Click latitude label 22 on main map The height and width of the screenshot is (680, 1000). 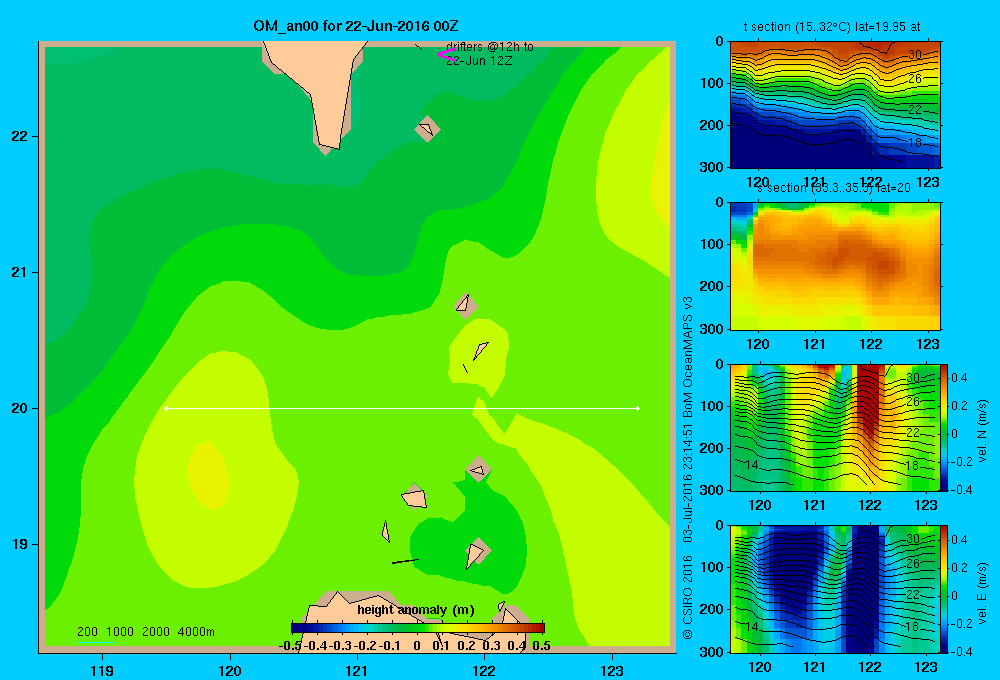click(x=20, y=137)
